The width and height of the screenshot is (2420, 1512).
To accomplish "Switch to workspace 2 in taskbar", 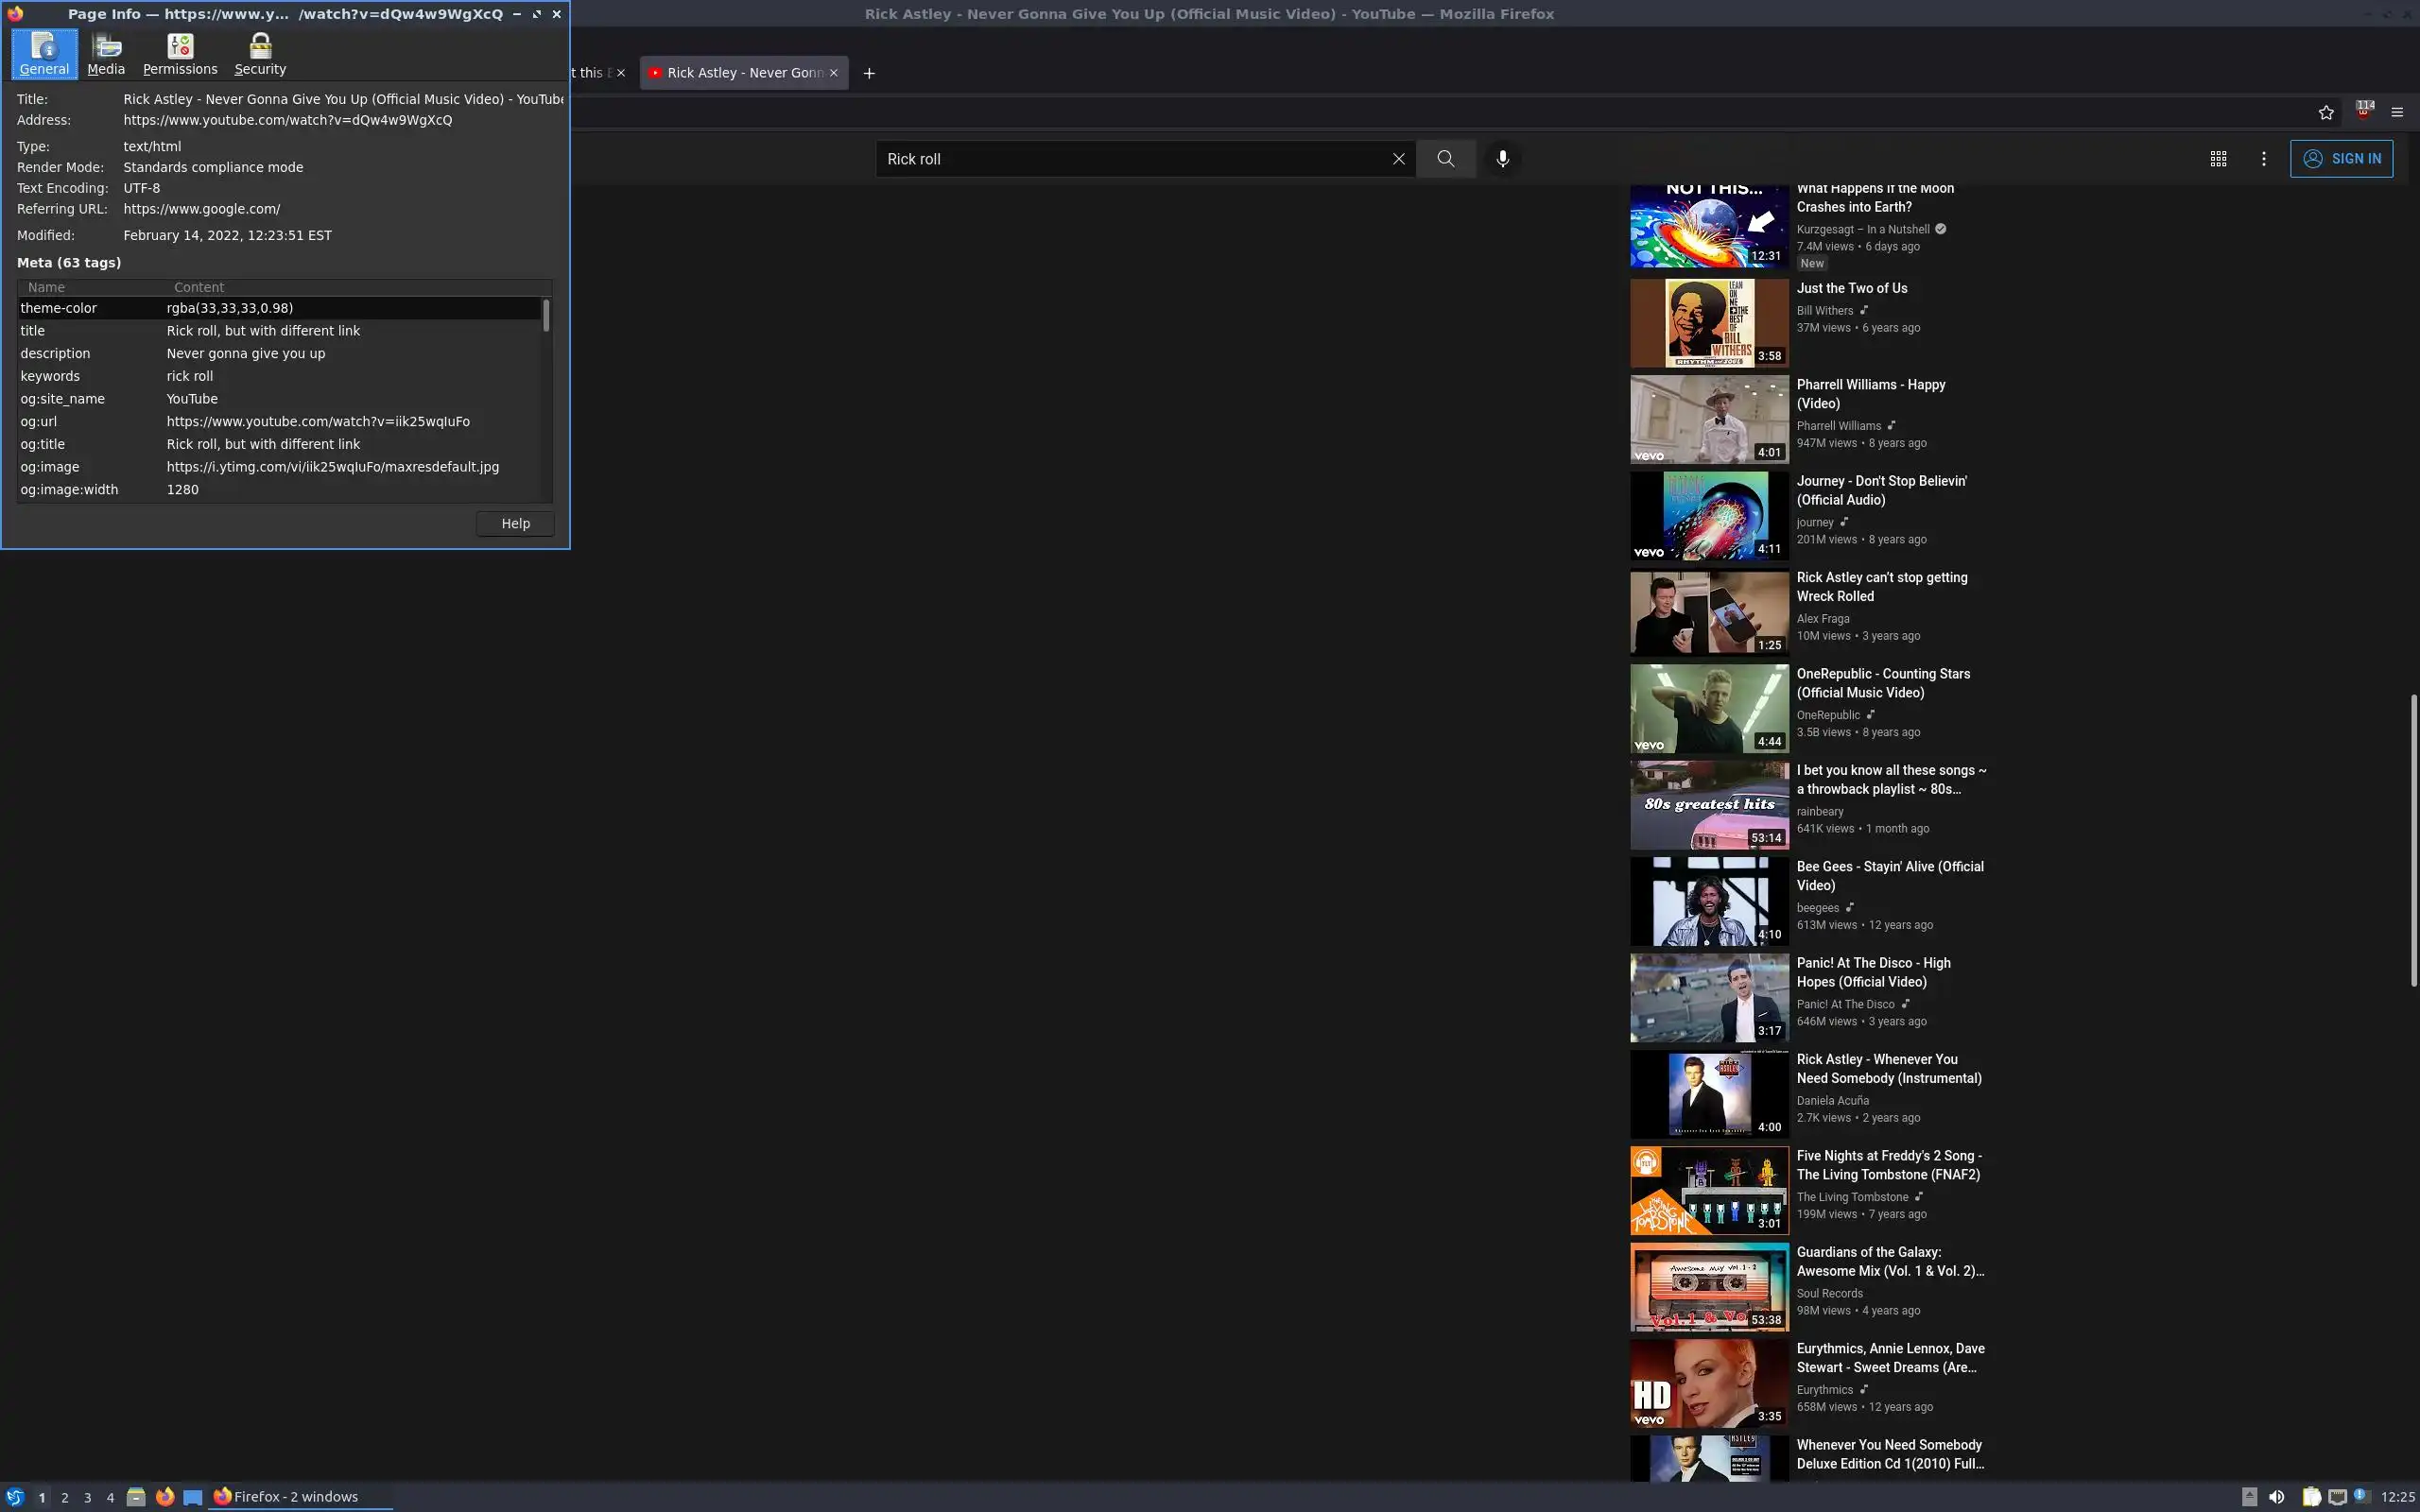I will point(65,1497).
